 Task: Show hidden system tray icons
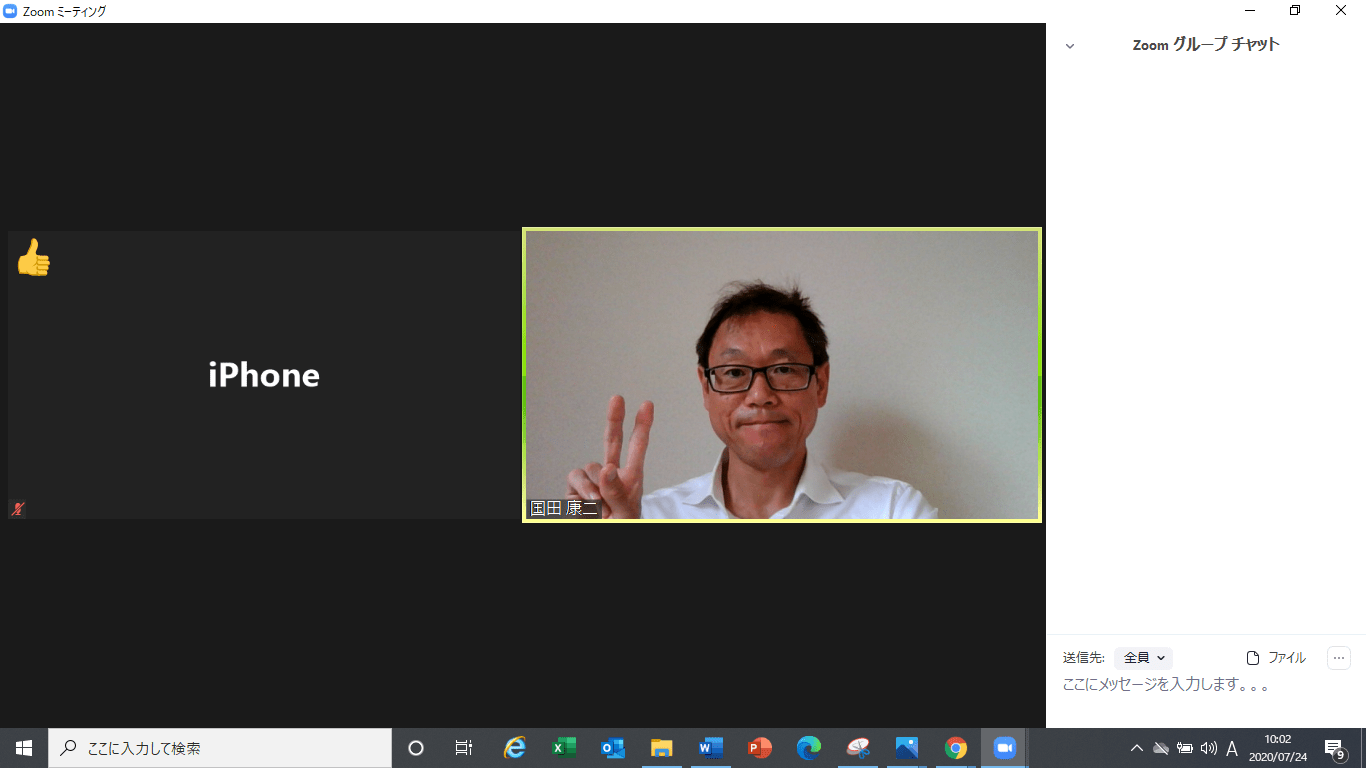point(1137,748)
